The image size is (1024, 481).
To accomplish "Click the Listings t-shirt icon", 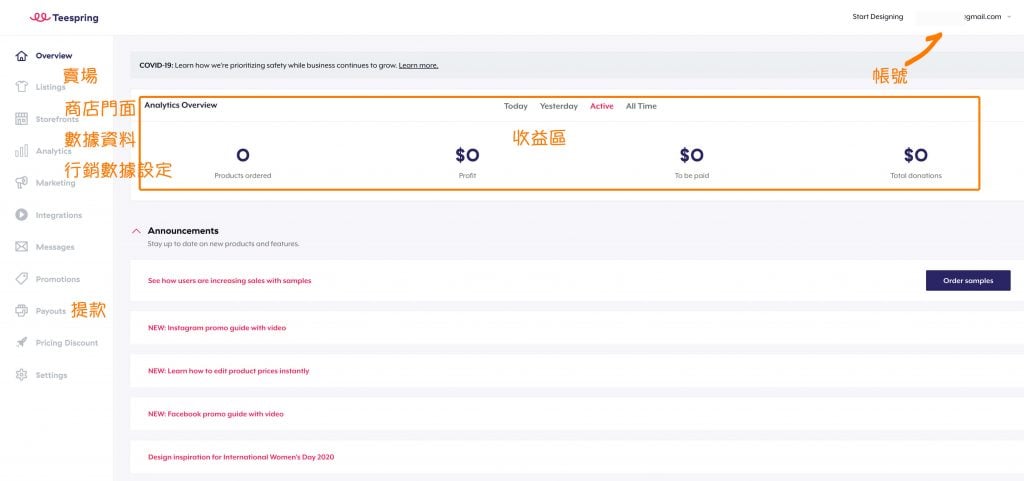I will click(x=22, y=87).
